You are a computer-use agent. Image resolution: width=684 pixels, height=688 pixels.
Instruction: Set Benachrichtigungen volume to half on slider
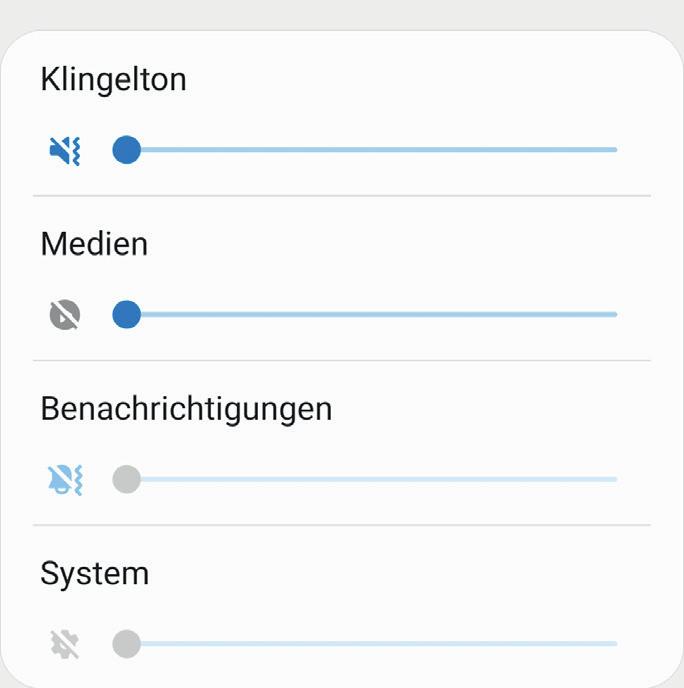(371, 479)
